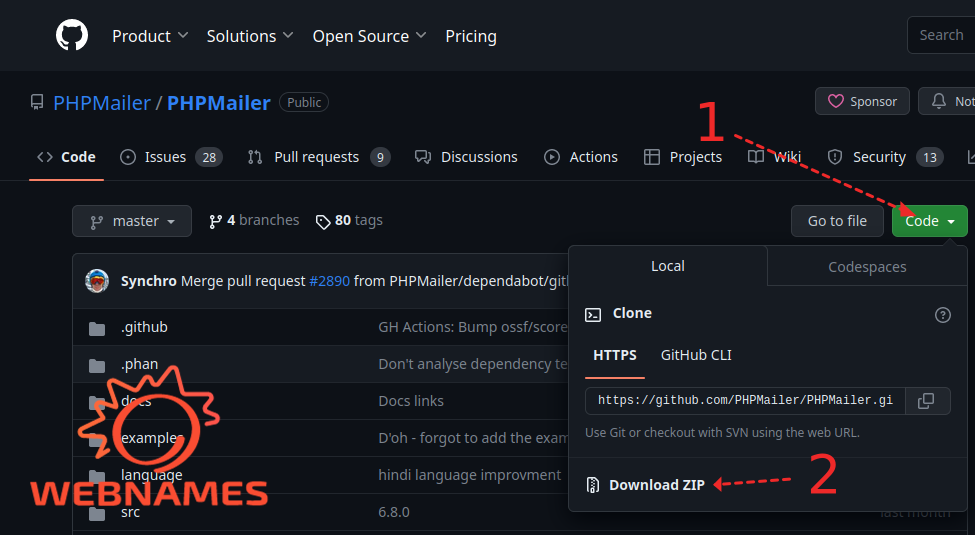This screenshot has height=535, width=975.
Task: Open the 'Docs links' commit message
Action: click(411, 401)
